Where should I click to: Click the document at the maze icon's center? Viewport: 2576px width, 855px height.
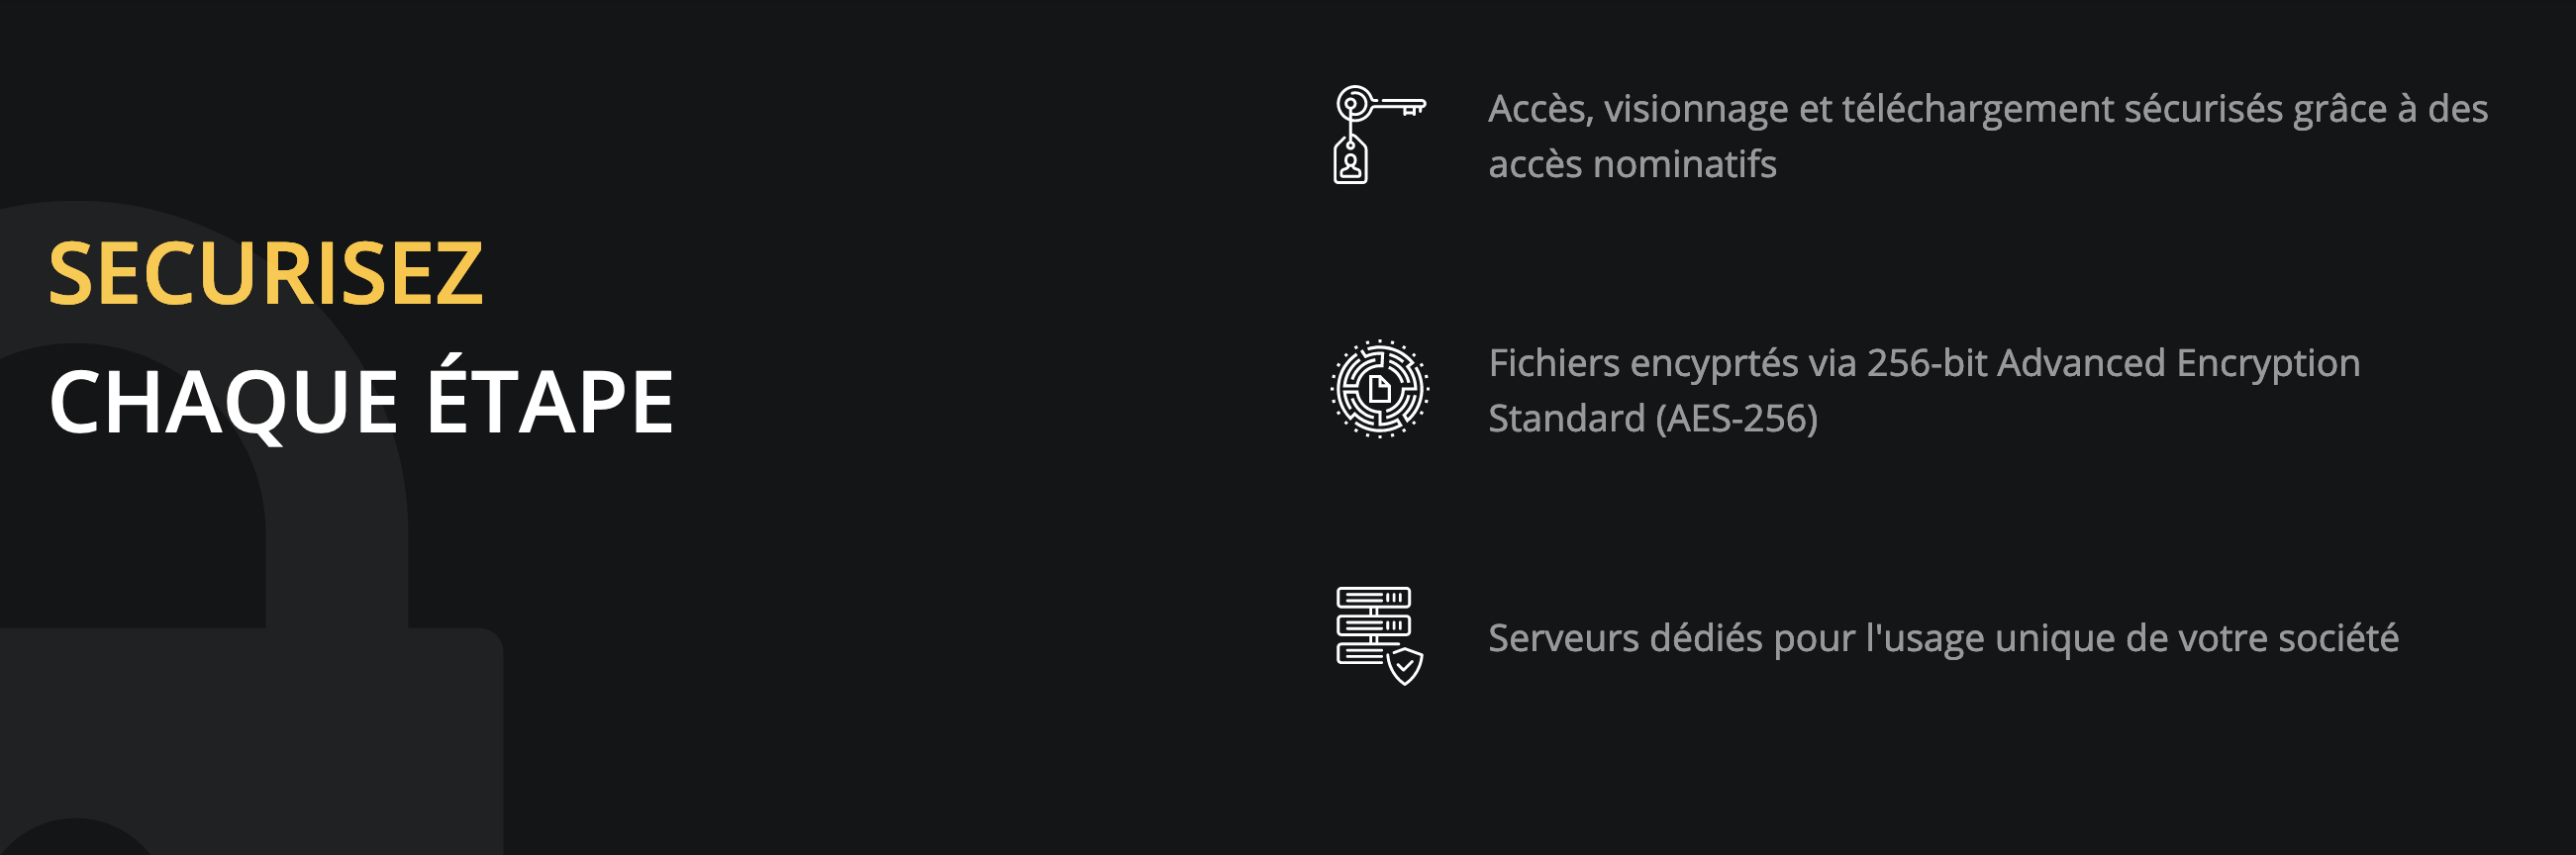1380,389
